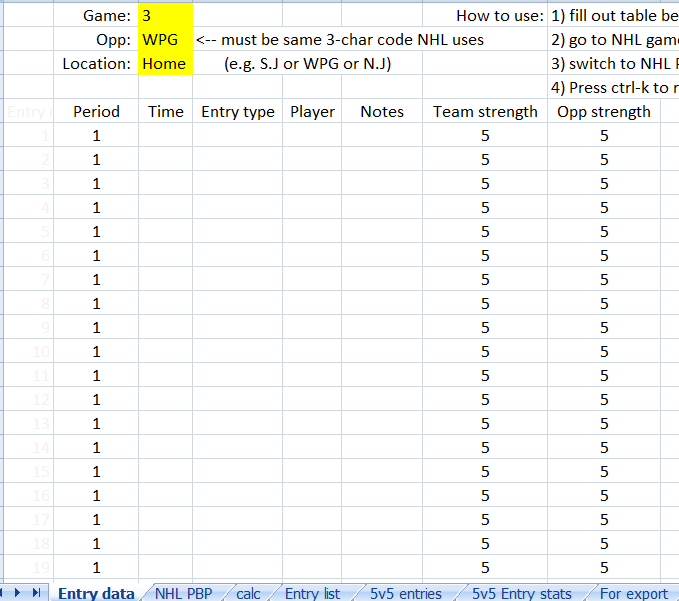Switch to the For export tab
The image size is (679, 601).
(x=633, y=593)
